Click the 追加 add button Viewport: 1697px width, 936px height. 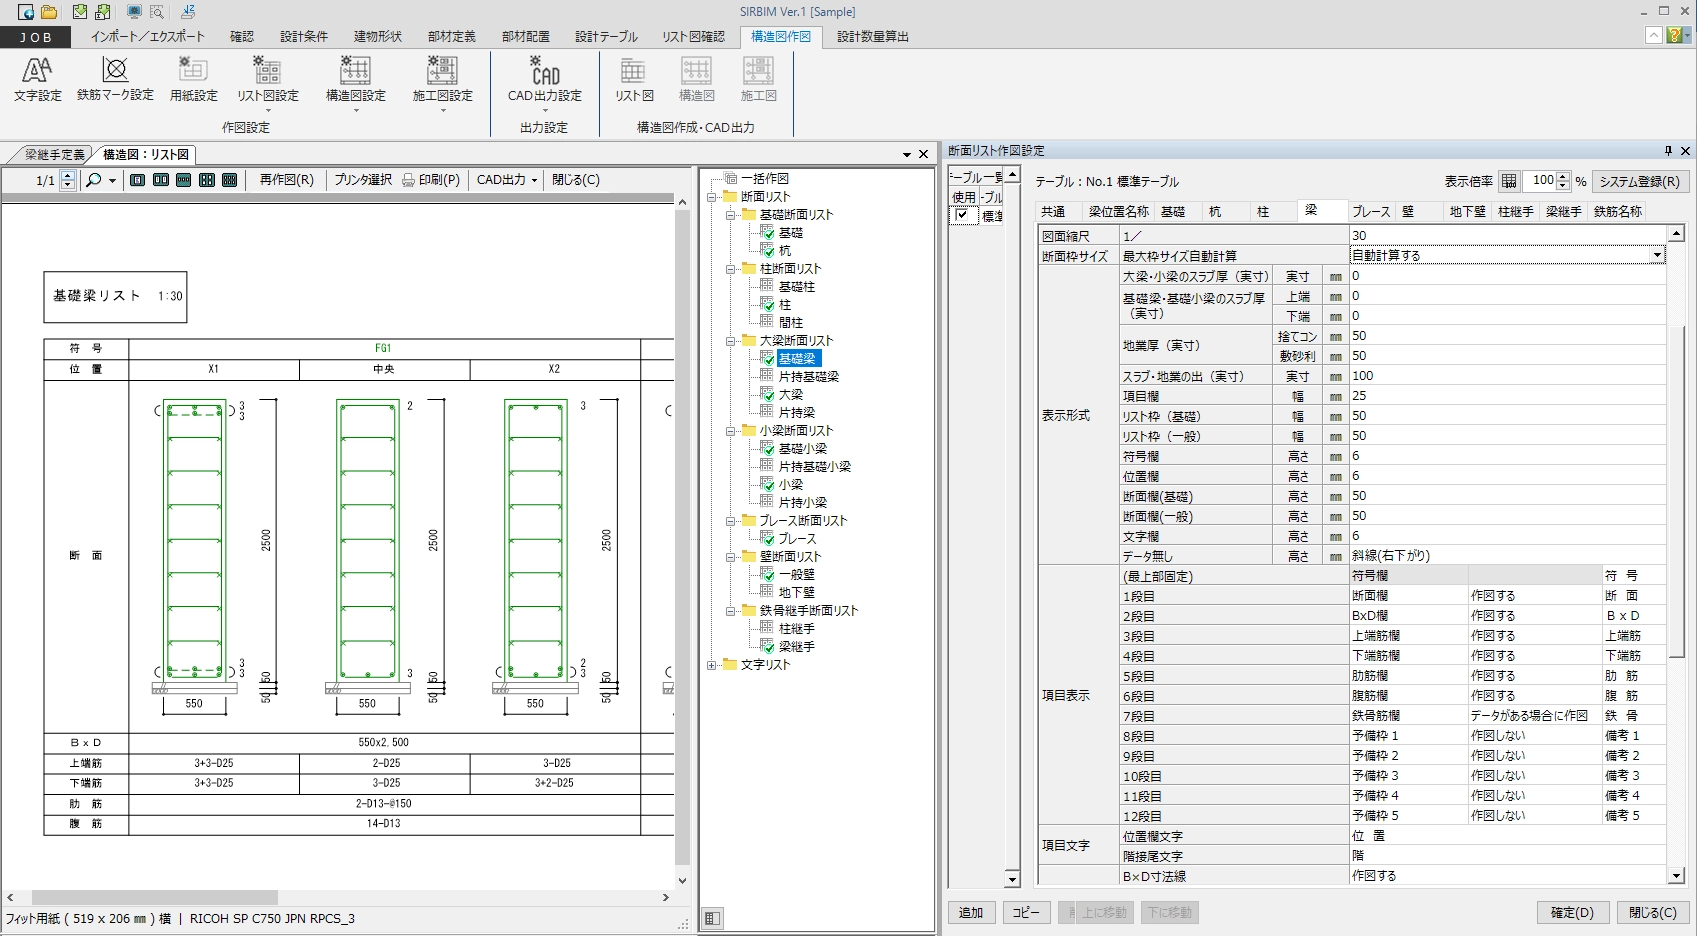point(971,912)
